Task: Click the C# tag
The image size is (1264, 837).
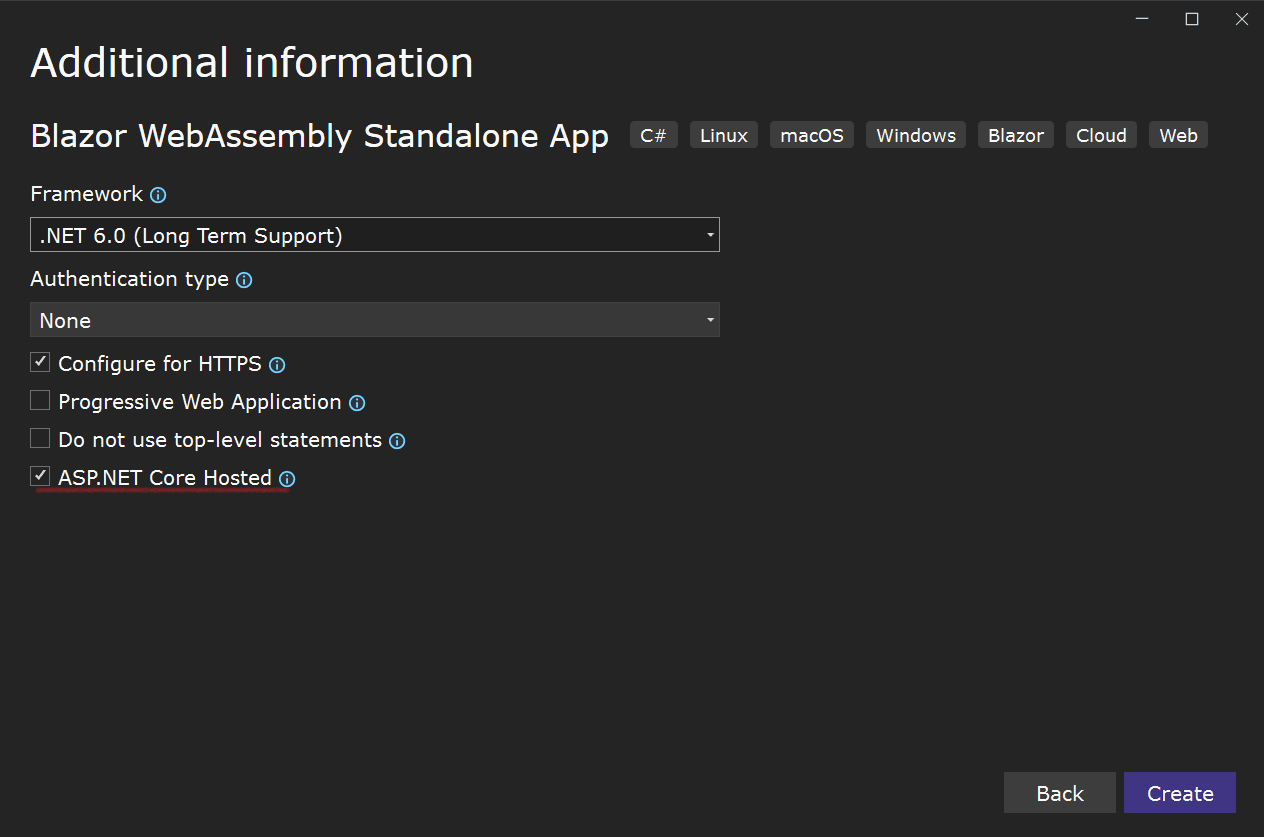Action: coord(654,135)
